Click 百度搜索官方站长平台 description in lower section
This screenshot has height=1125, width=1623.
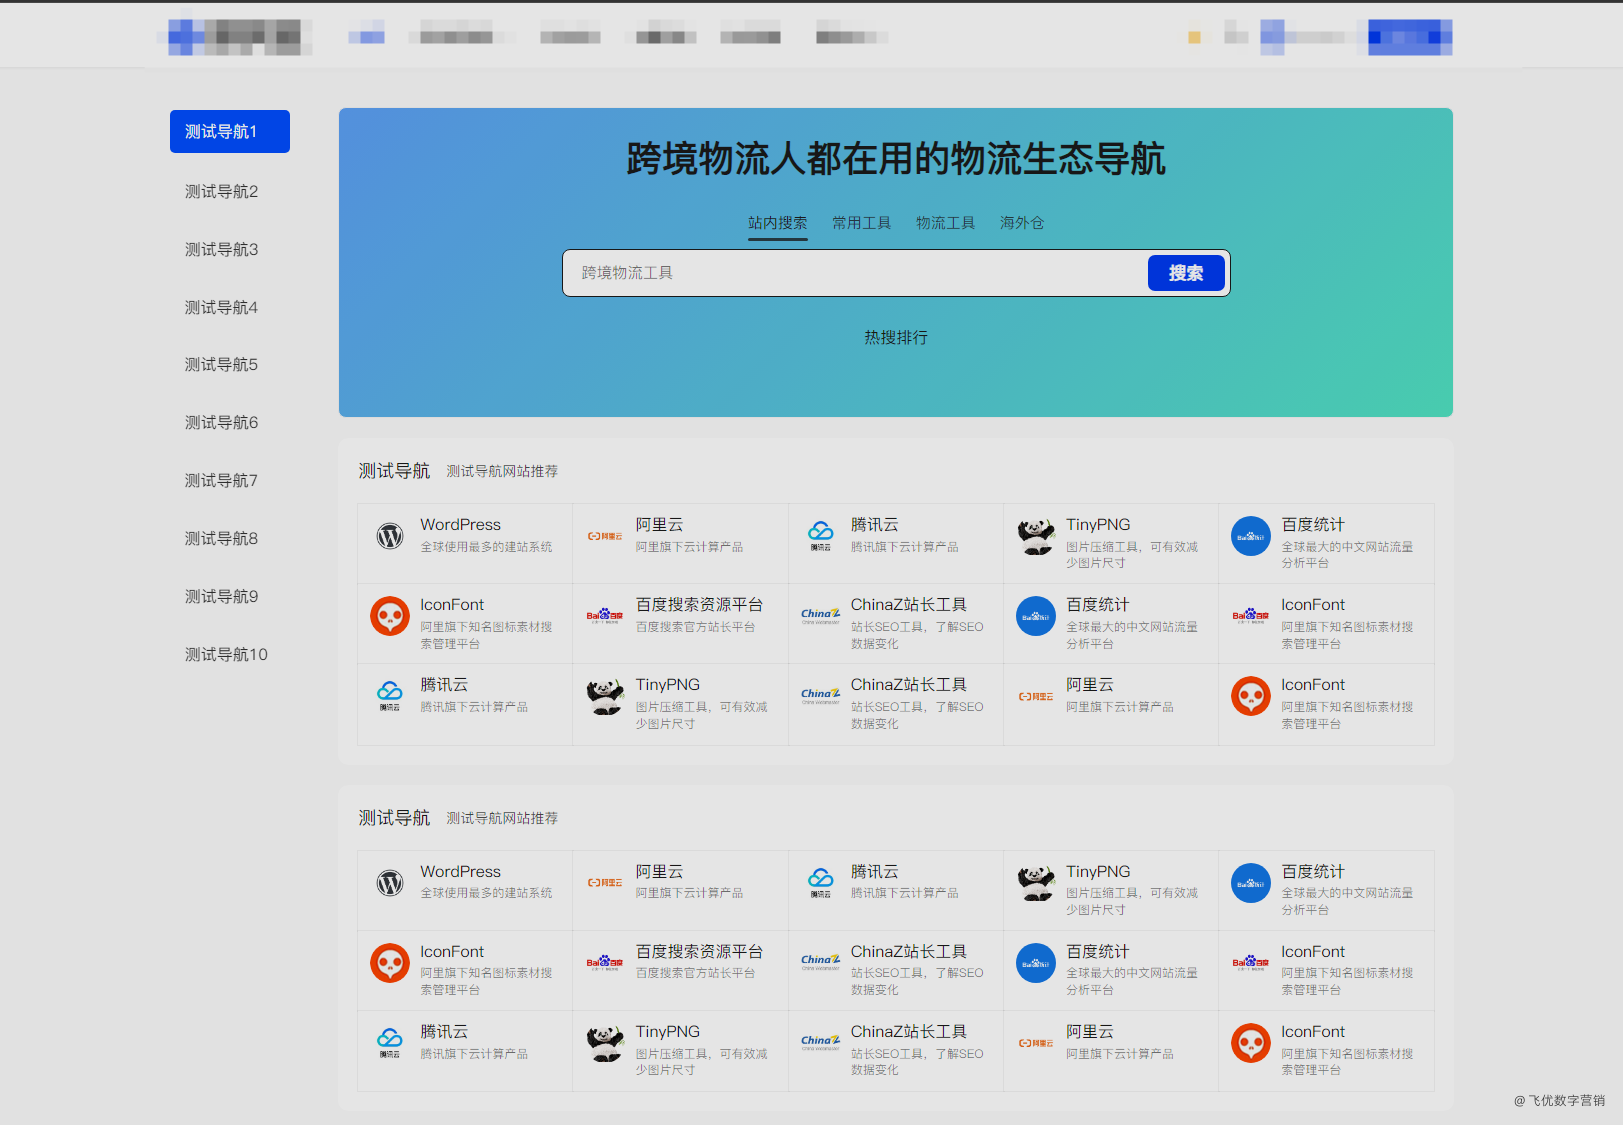coord(696,973)
